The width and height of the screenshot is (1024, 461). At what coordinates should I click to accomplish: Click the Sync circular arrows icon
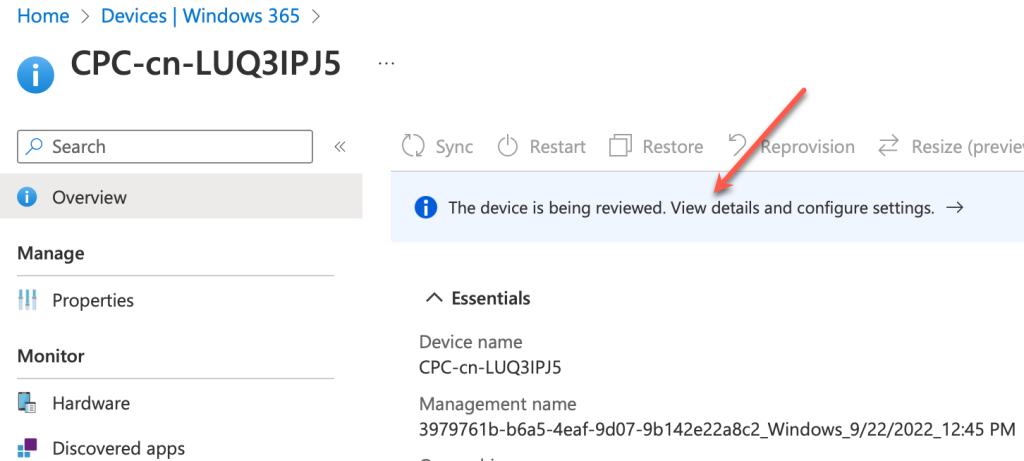[x=413, y=146]
